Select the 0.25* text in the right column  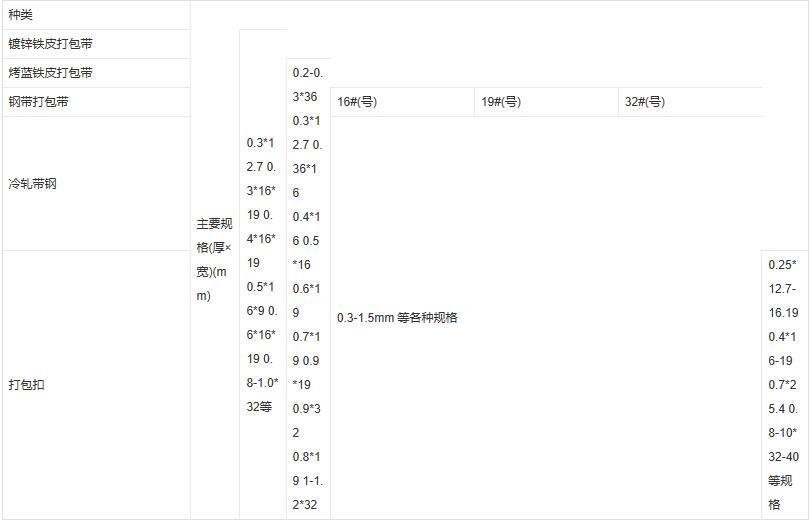click(x=782, y=265)
